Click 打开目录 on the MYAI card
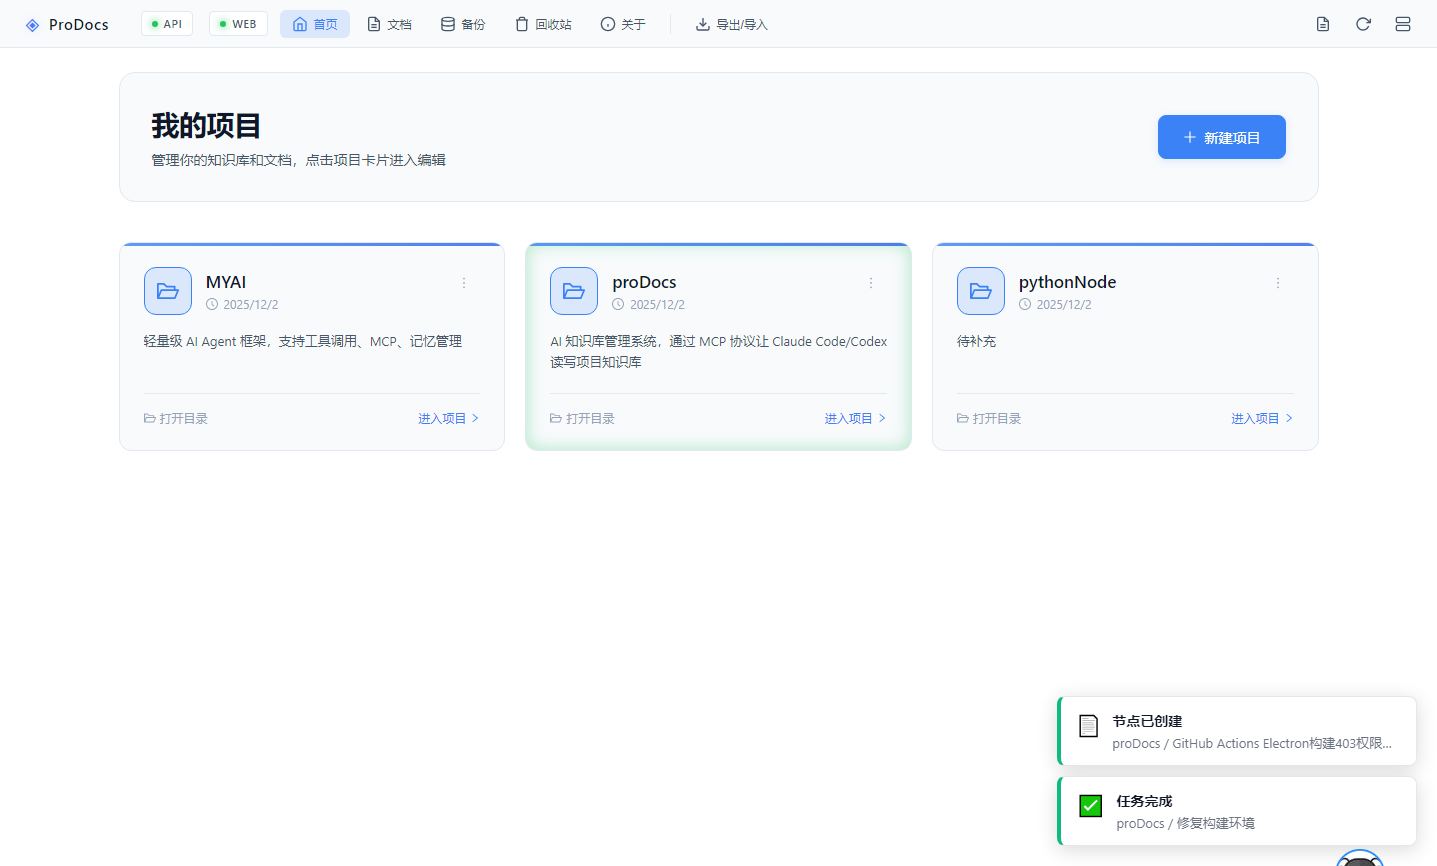 click(176, 418)
